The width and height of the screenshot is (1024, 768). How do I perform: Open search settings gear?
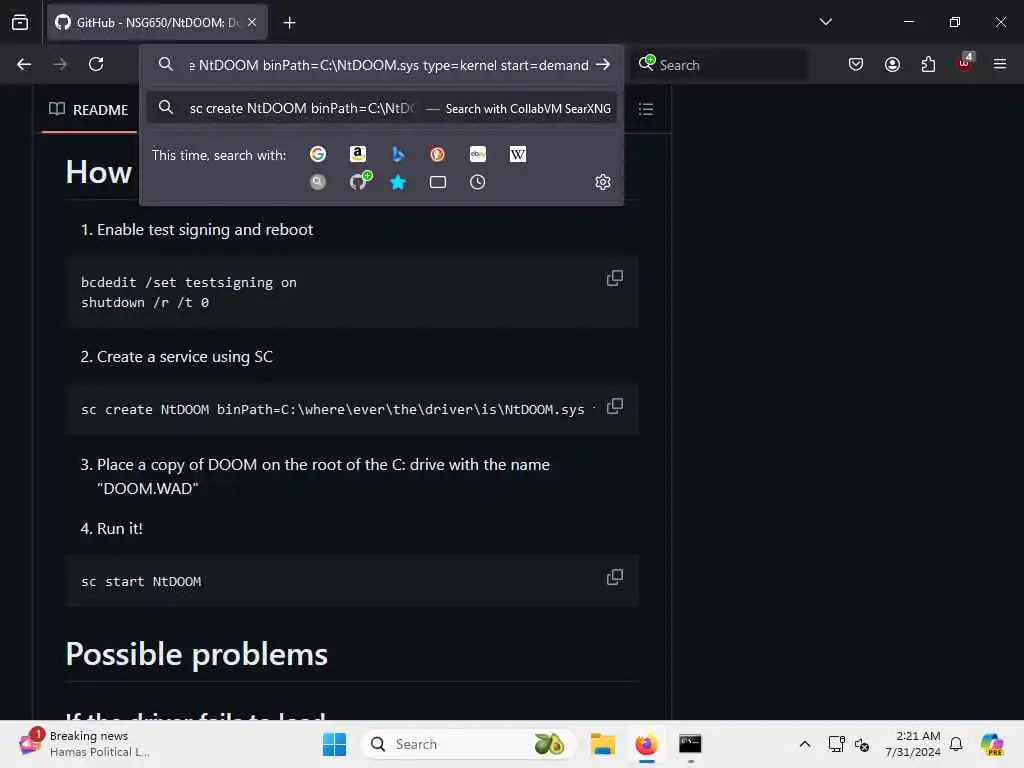click(x=603, y=182)
